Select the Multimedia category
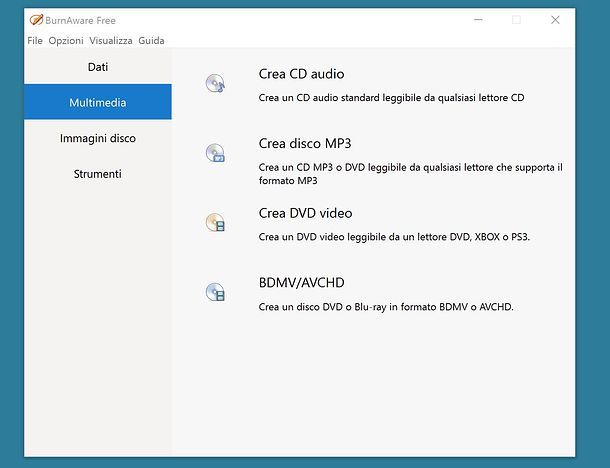This screenshot has width=610, height=468. coord(98,102)
